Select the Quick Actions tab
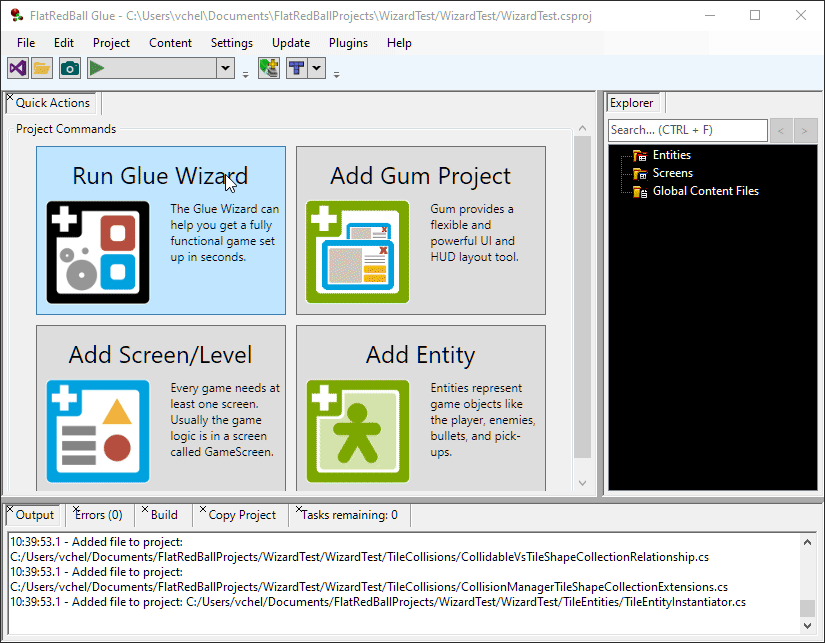 [x=53, y=103]
